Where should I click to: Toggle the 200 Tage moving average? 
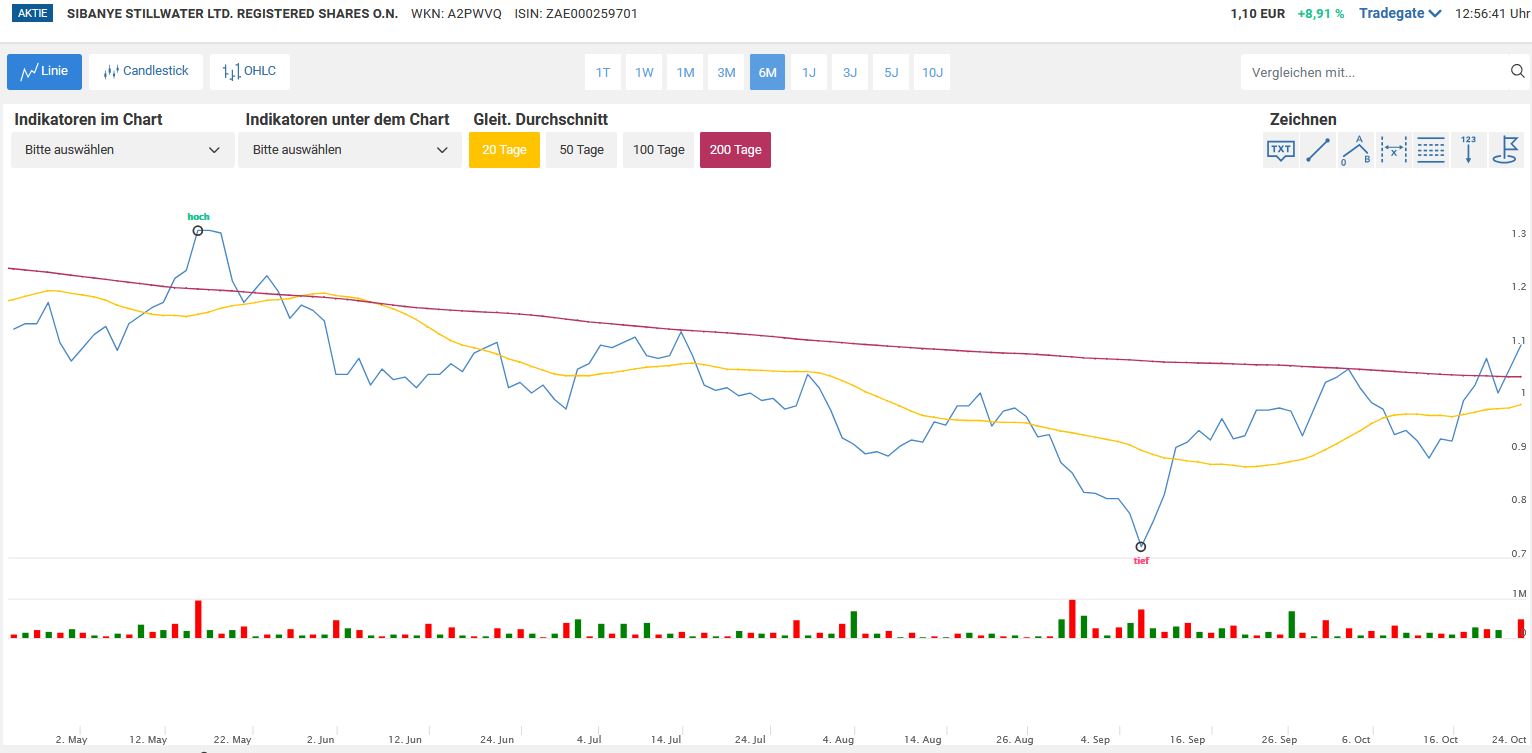coord(735,150)
